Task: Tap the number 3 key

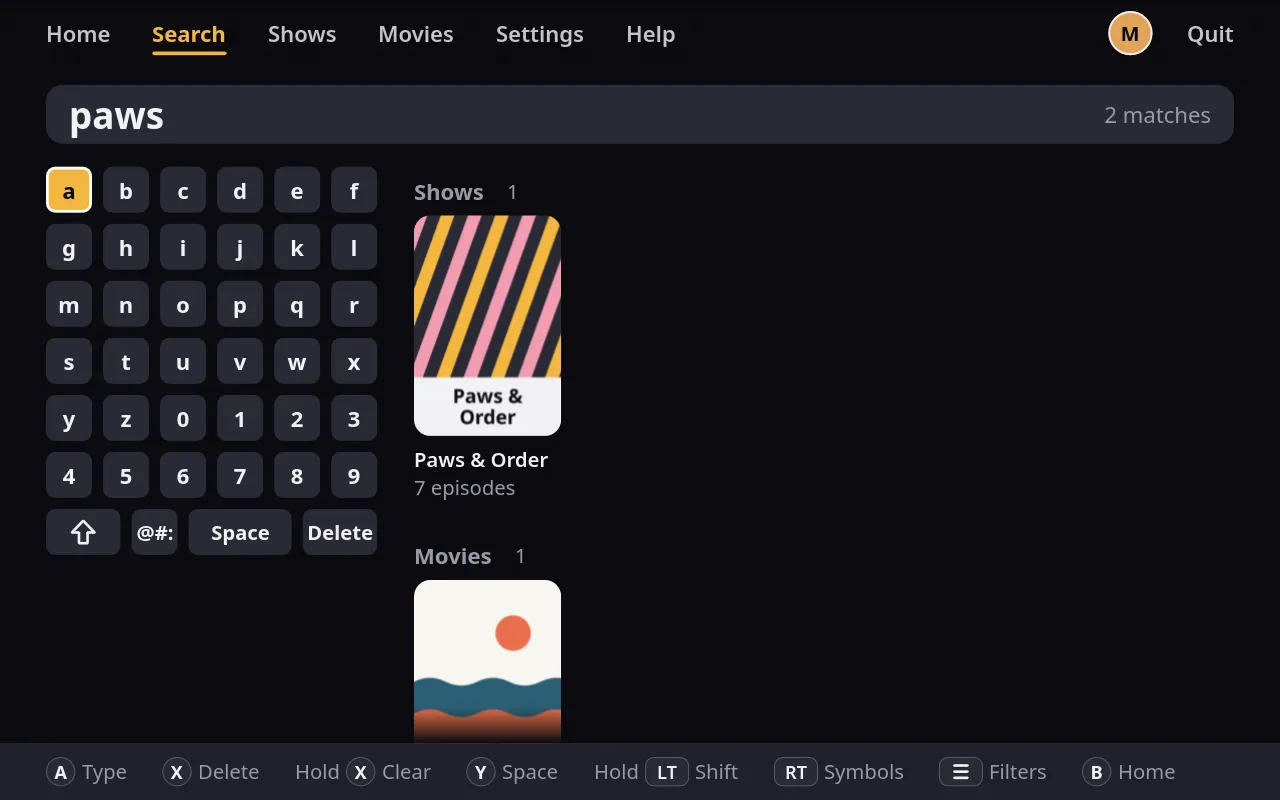Action: (x=354, y=418)
